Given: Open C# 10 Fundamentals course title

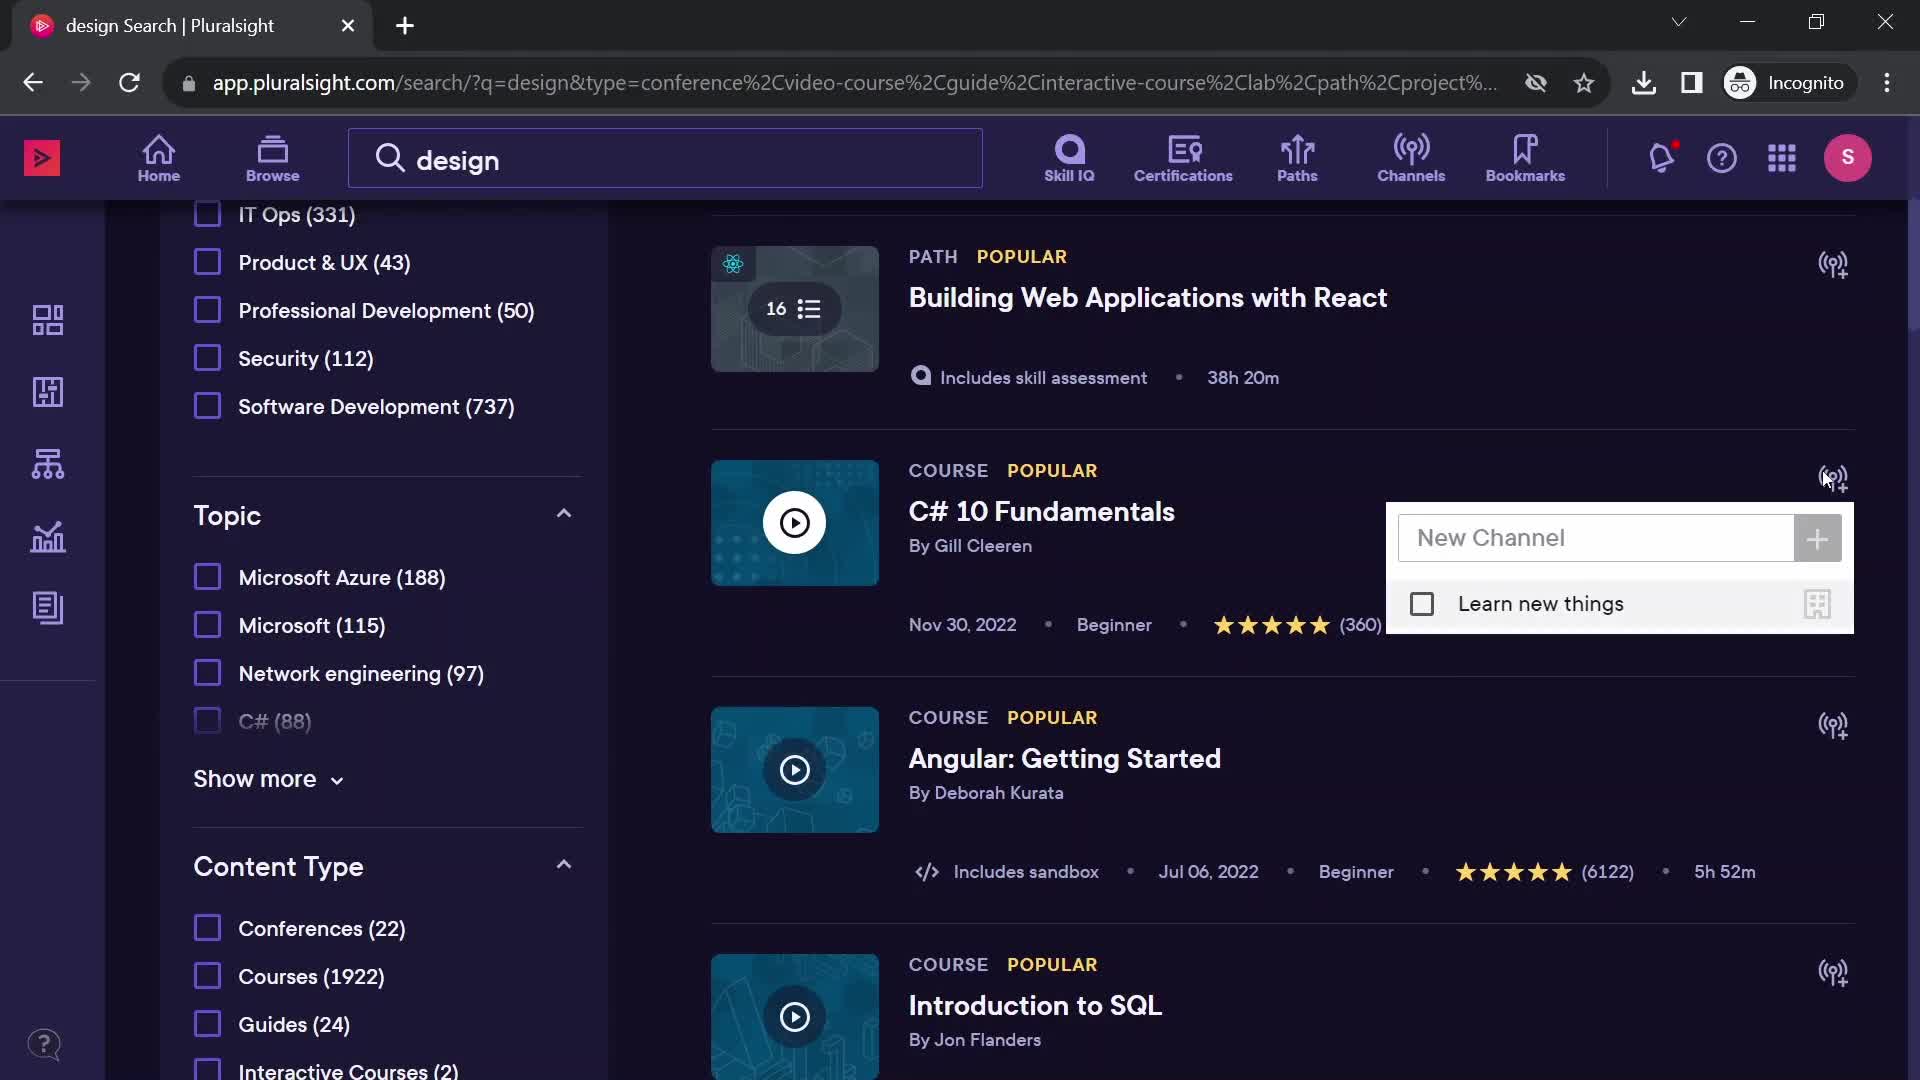Looking at the screenshot, I should click(1041, 512).
